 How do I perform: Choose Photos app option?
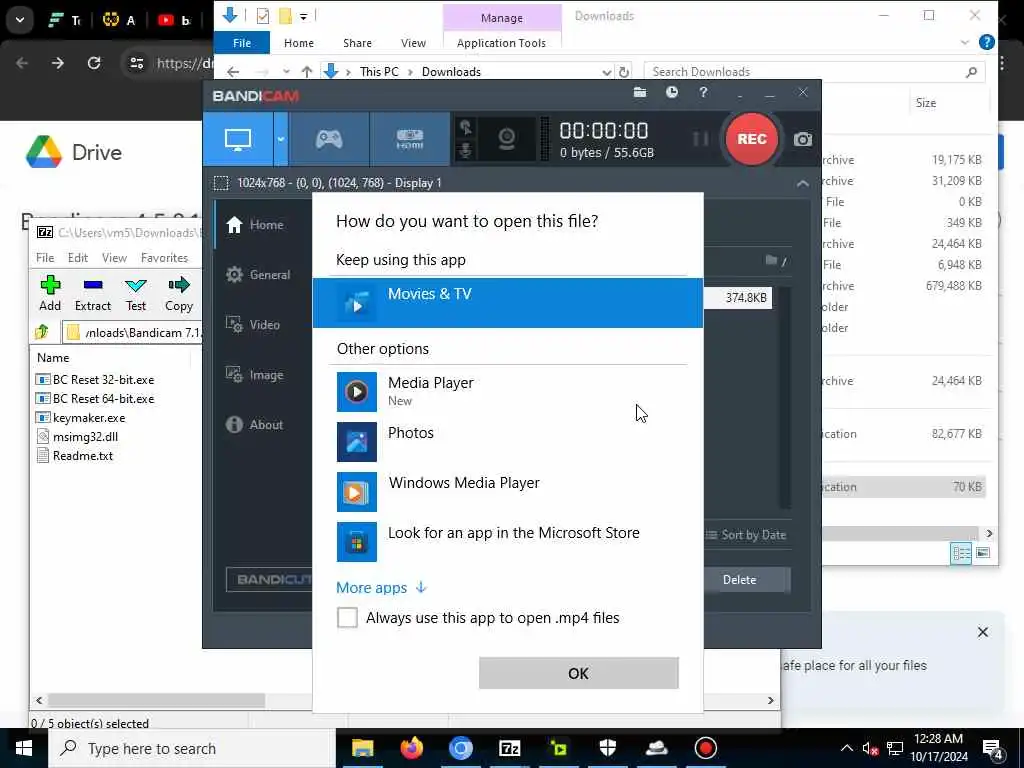click(x=507, y=441)
